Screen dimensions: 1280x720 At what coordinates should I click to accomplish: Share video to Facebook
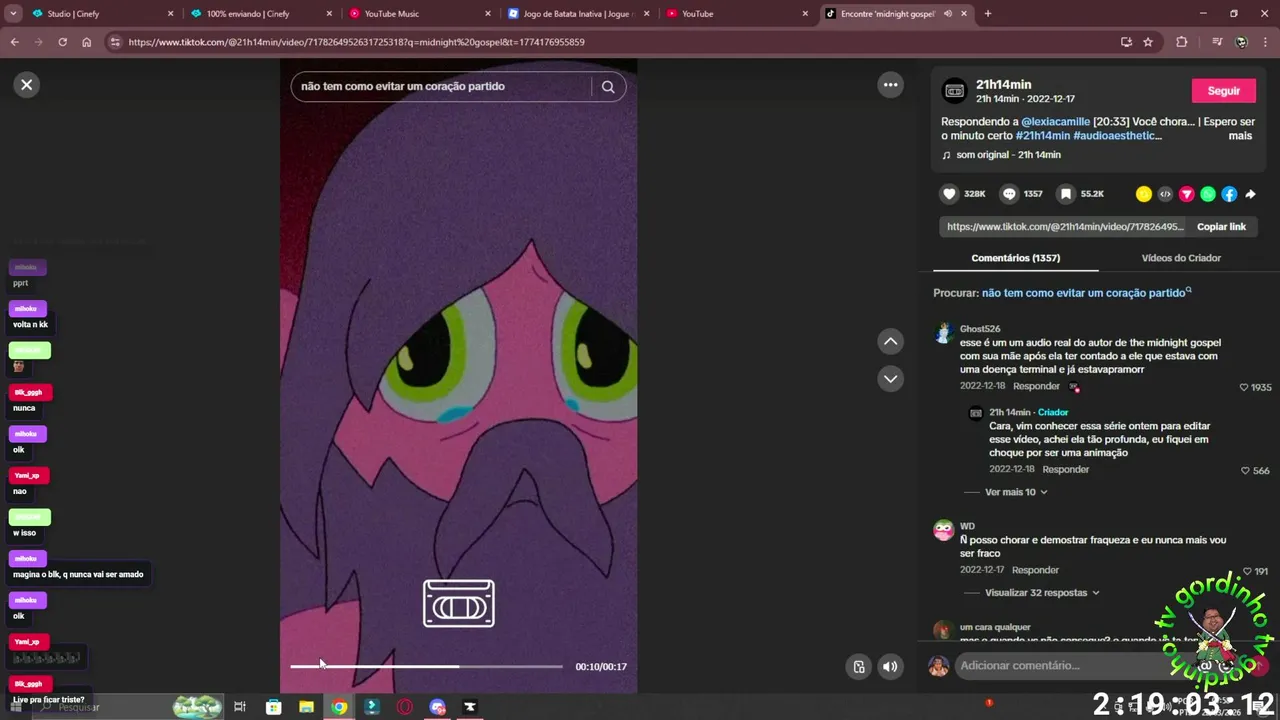[1229, 194]
